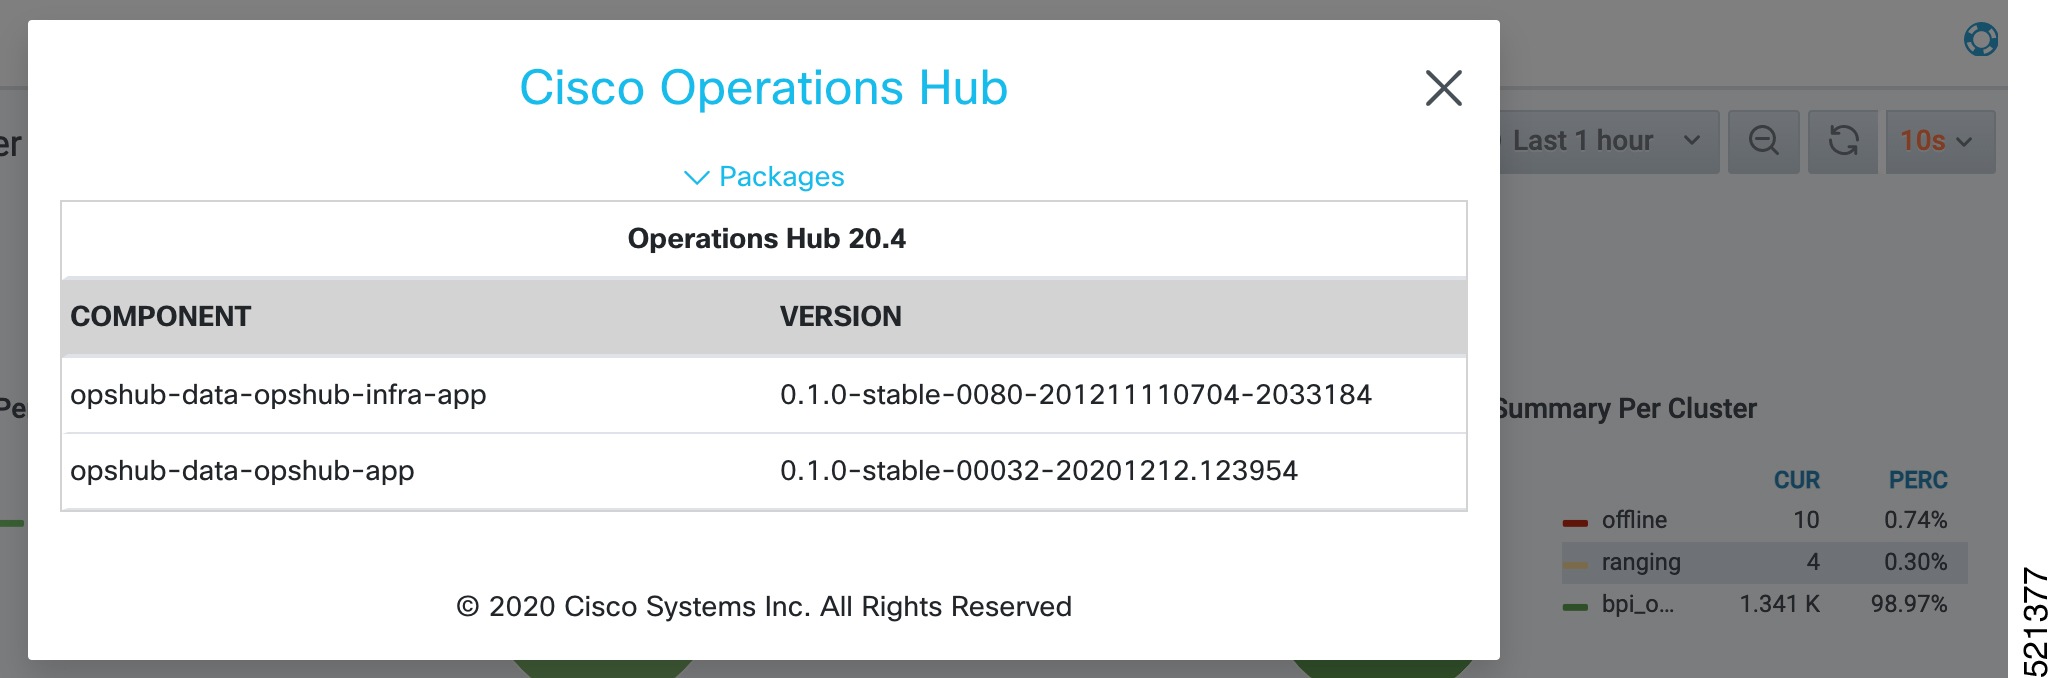The image size is (2048, 678).
Task: Click the magnifier icon beside the refresh button
Action: 1764,141
